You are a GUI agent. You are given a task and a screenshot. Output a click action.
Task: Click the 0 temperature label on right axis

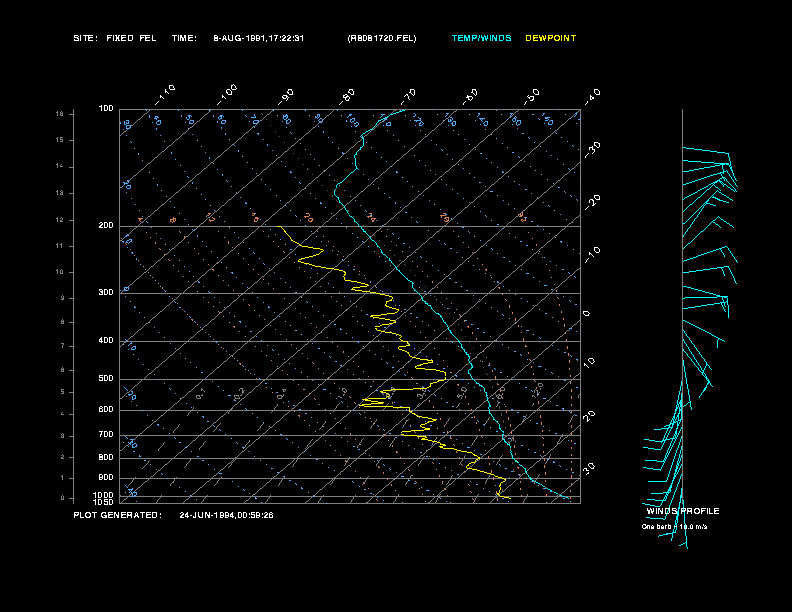[587, 313]
